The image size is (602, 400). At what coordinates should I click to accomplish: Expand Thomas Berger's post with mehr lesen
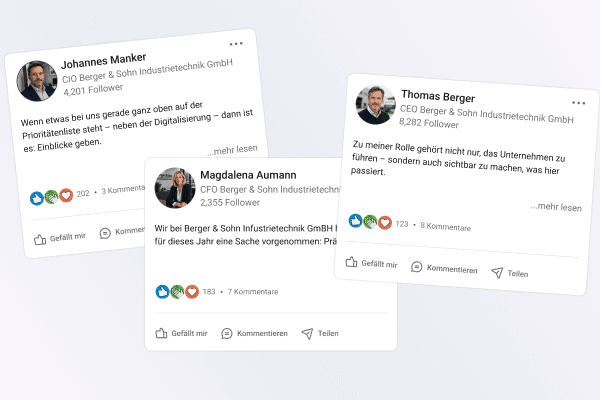click(556, 207)
